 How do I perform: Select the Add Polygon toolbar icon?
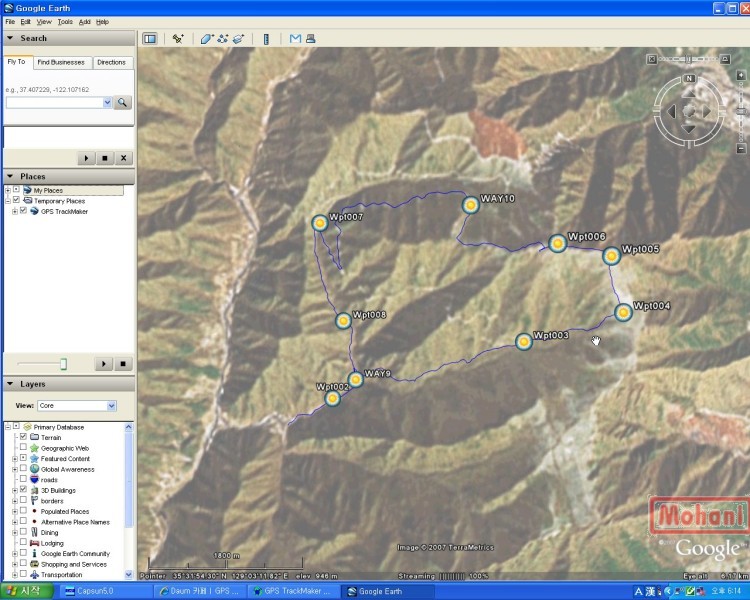click(x=206, y=39)
